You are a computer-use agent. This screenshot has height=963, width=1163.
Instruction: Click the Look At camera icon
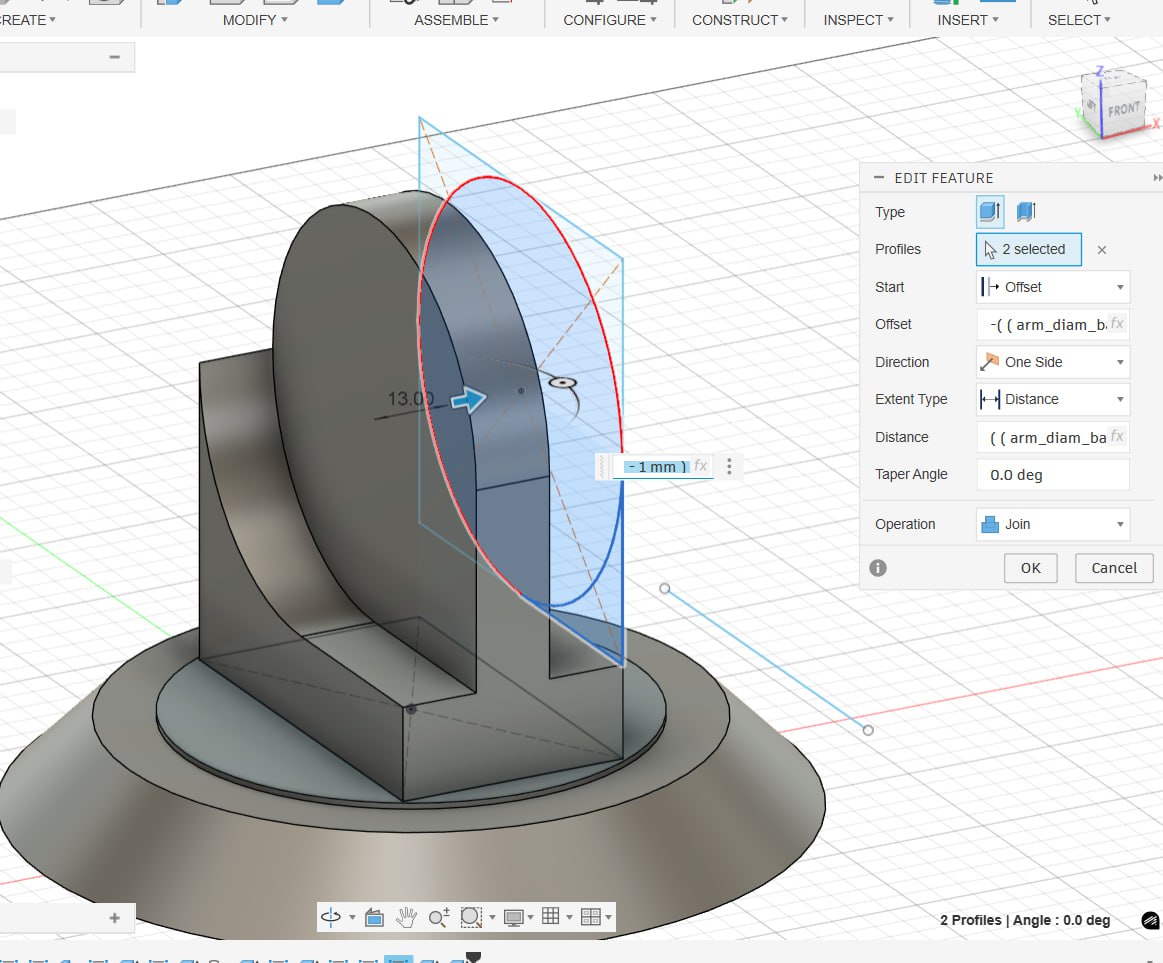(374, 917)
